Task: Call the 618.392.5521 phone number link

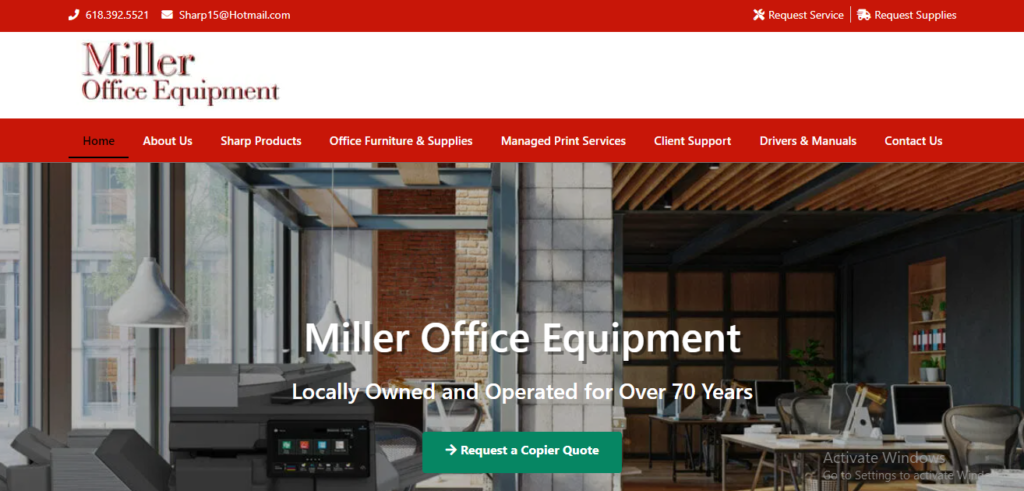Action: (117, 15)
